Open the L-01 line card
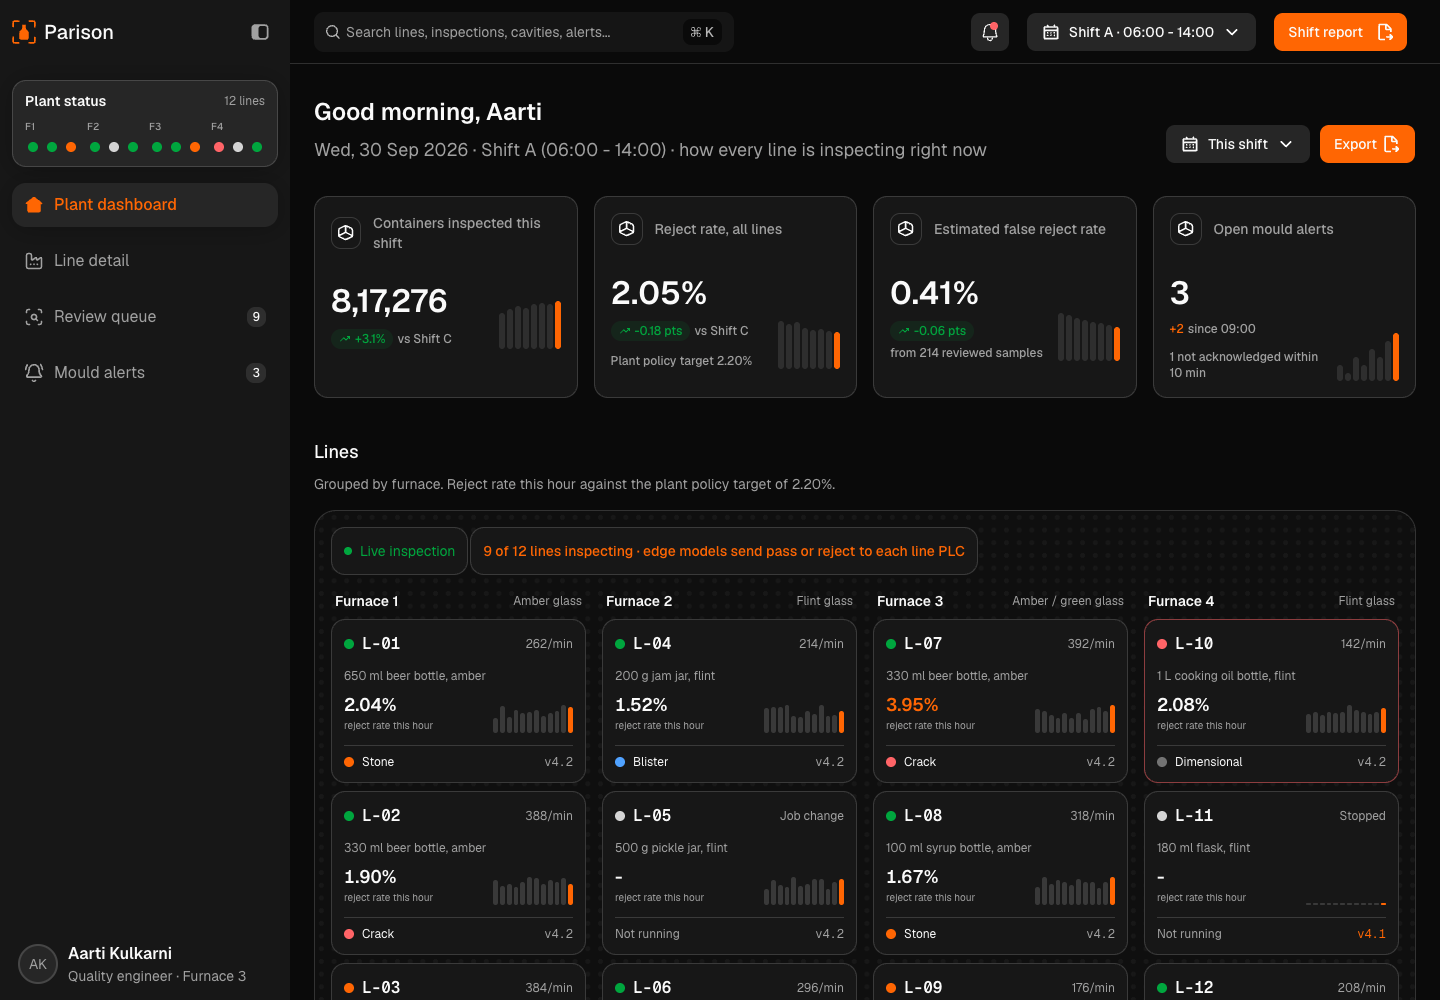Image resolution: width=1440 pixels, height=1000 pixels. click(458, 701)
